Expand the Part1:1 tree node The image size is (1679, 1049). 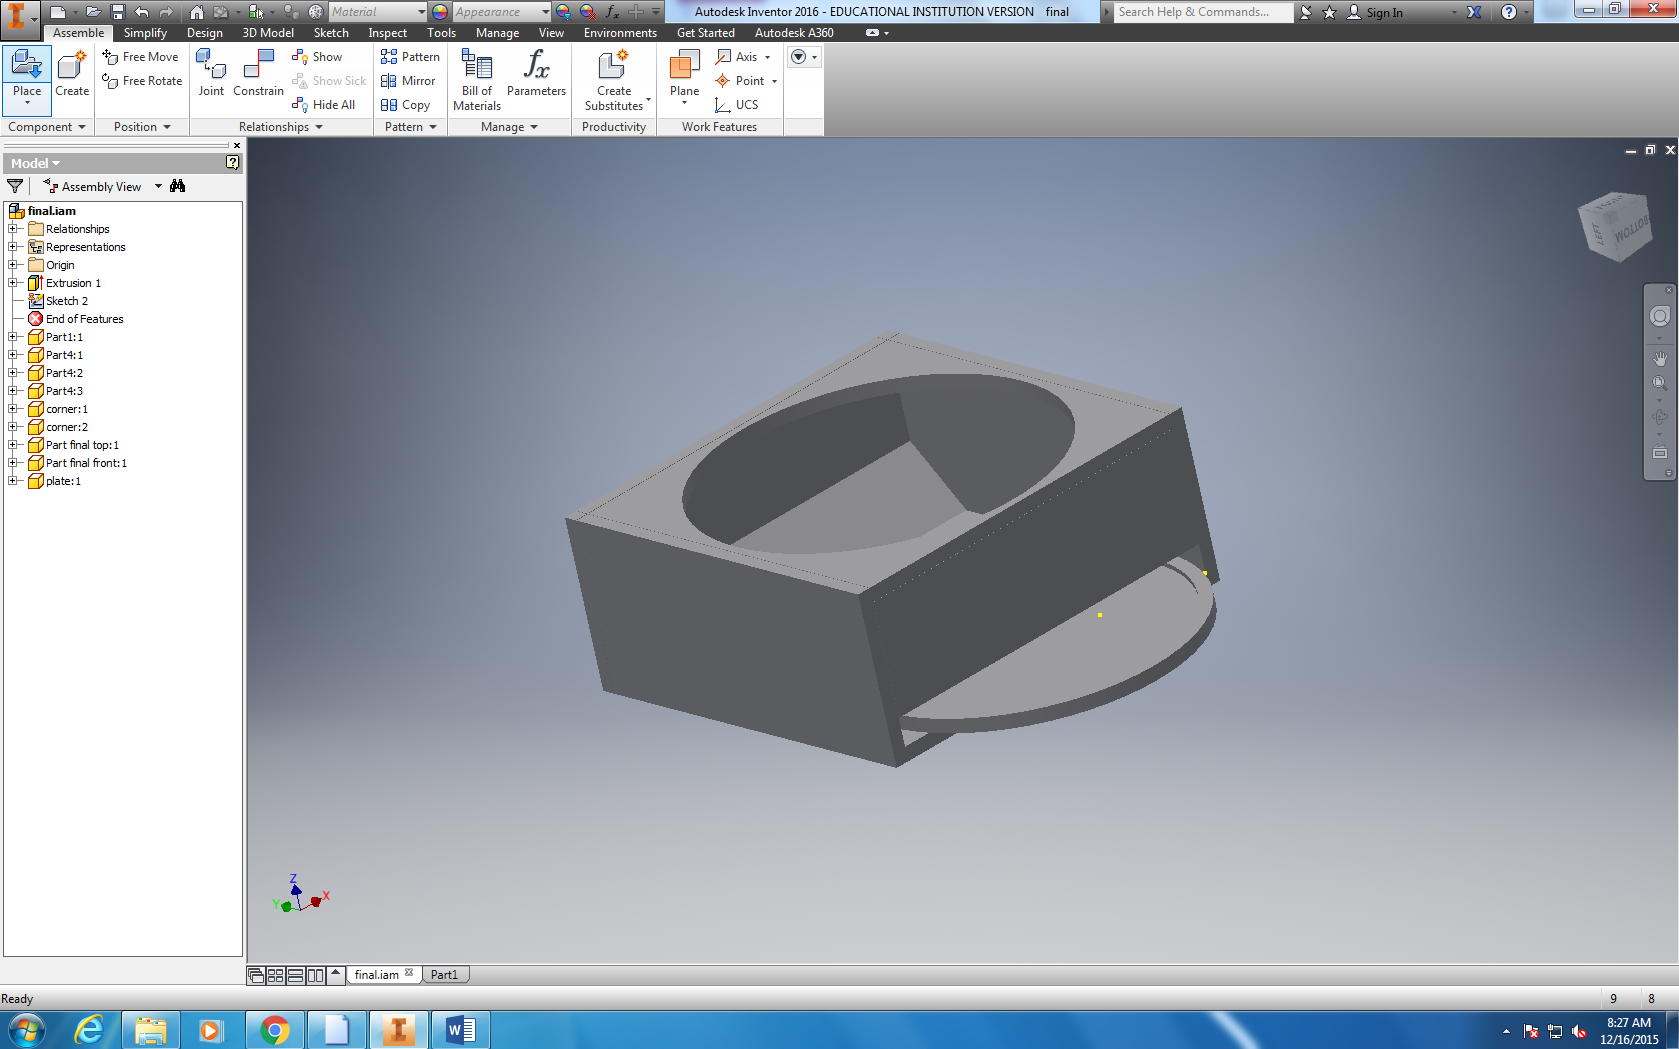coord(14,337)
